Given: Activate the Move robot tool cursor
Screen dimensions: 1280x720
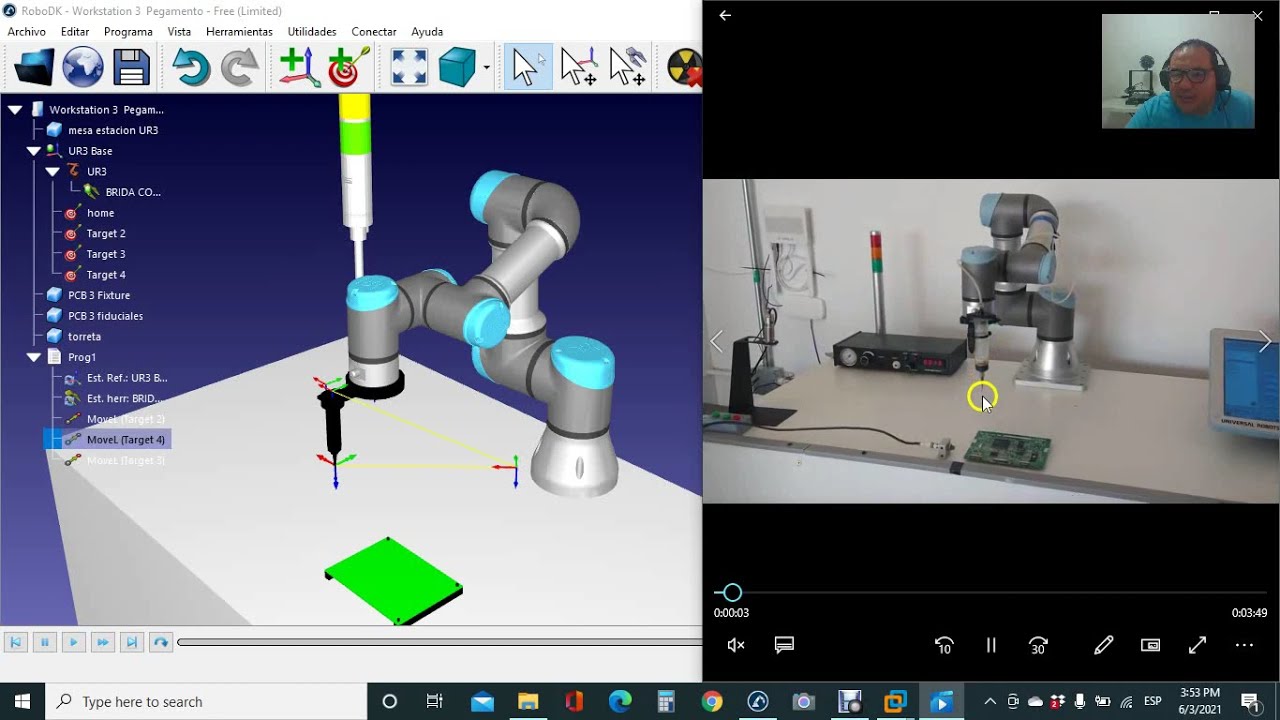Looking at the screenshot, I should pos(627,68).
